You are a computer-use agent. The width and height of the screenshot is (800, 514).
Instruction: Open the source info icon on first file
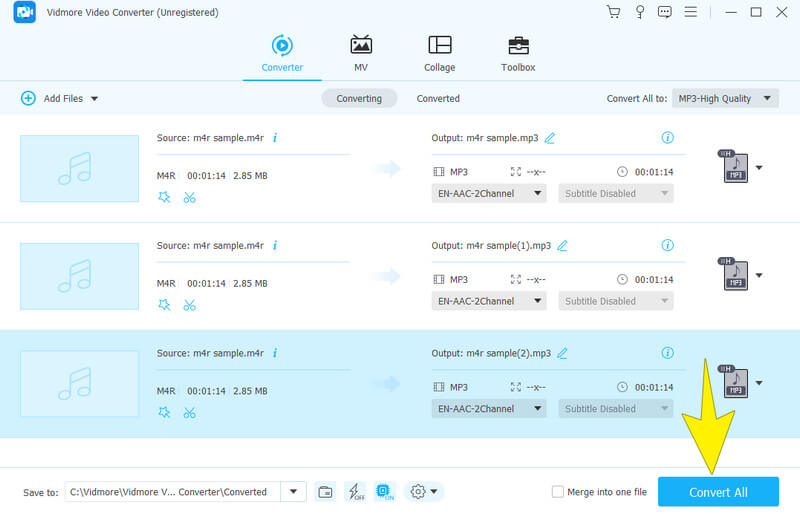point(275,137)
